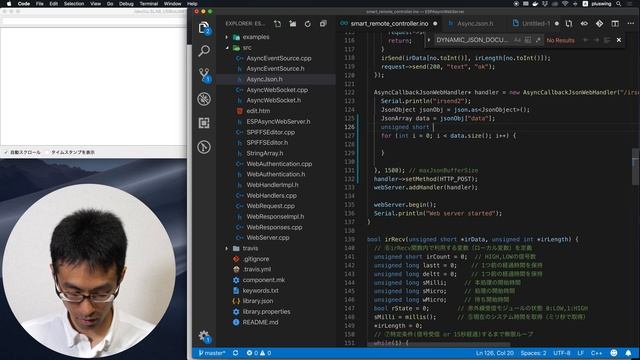Open the Debug menu
The image size is (640, 360).
126,4
